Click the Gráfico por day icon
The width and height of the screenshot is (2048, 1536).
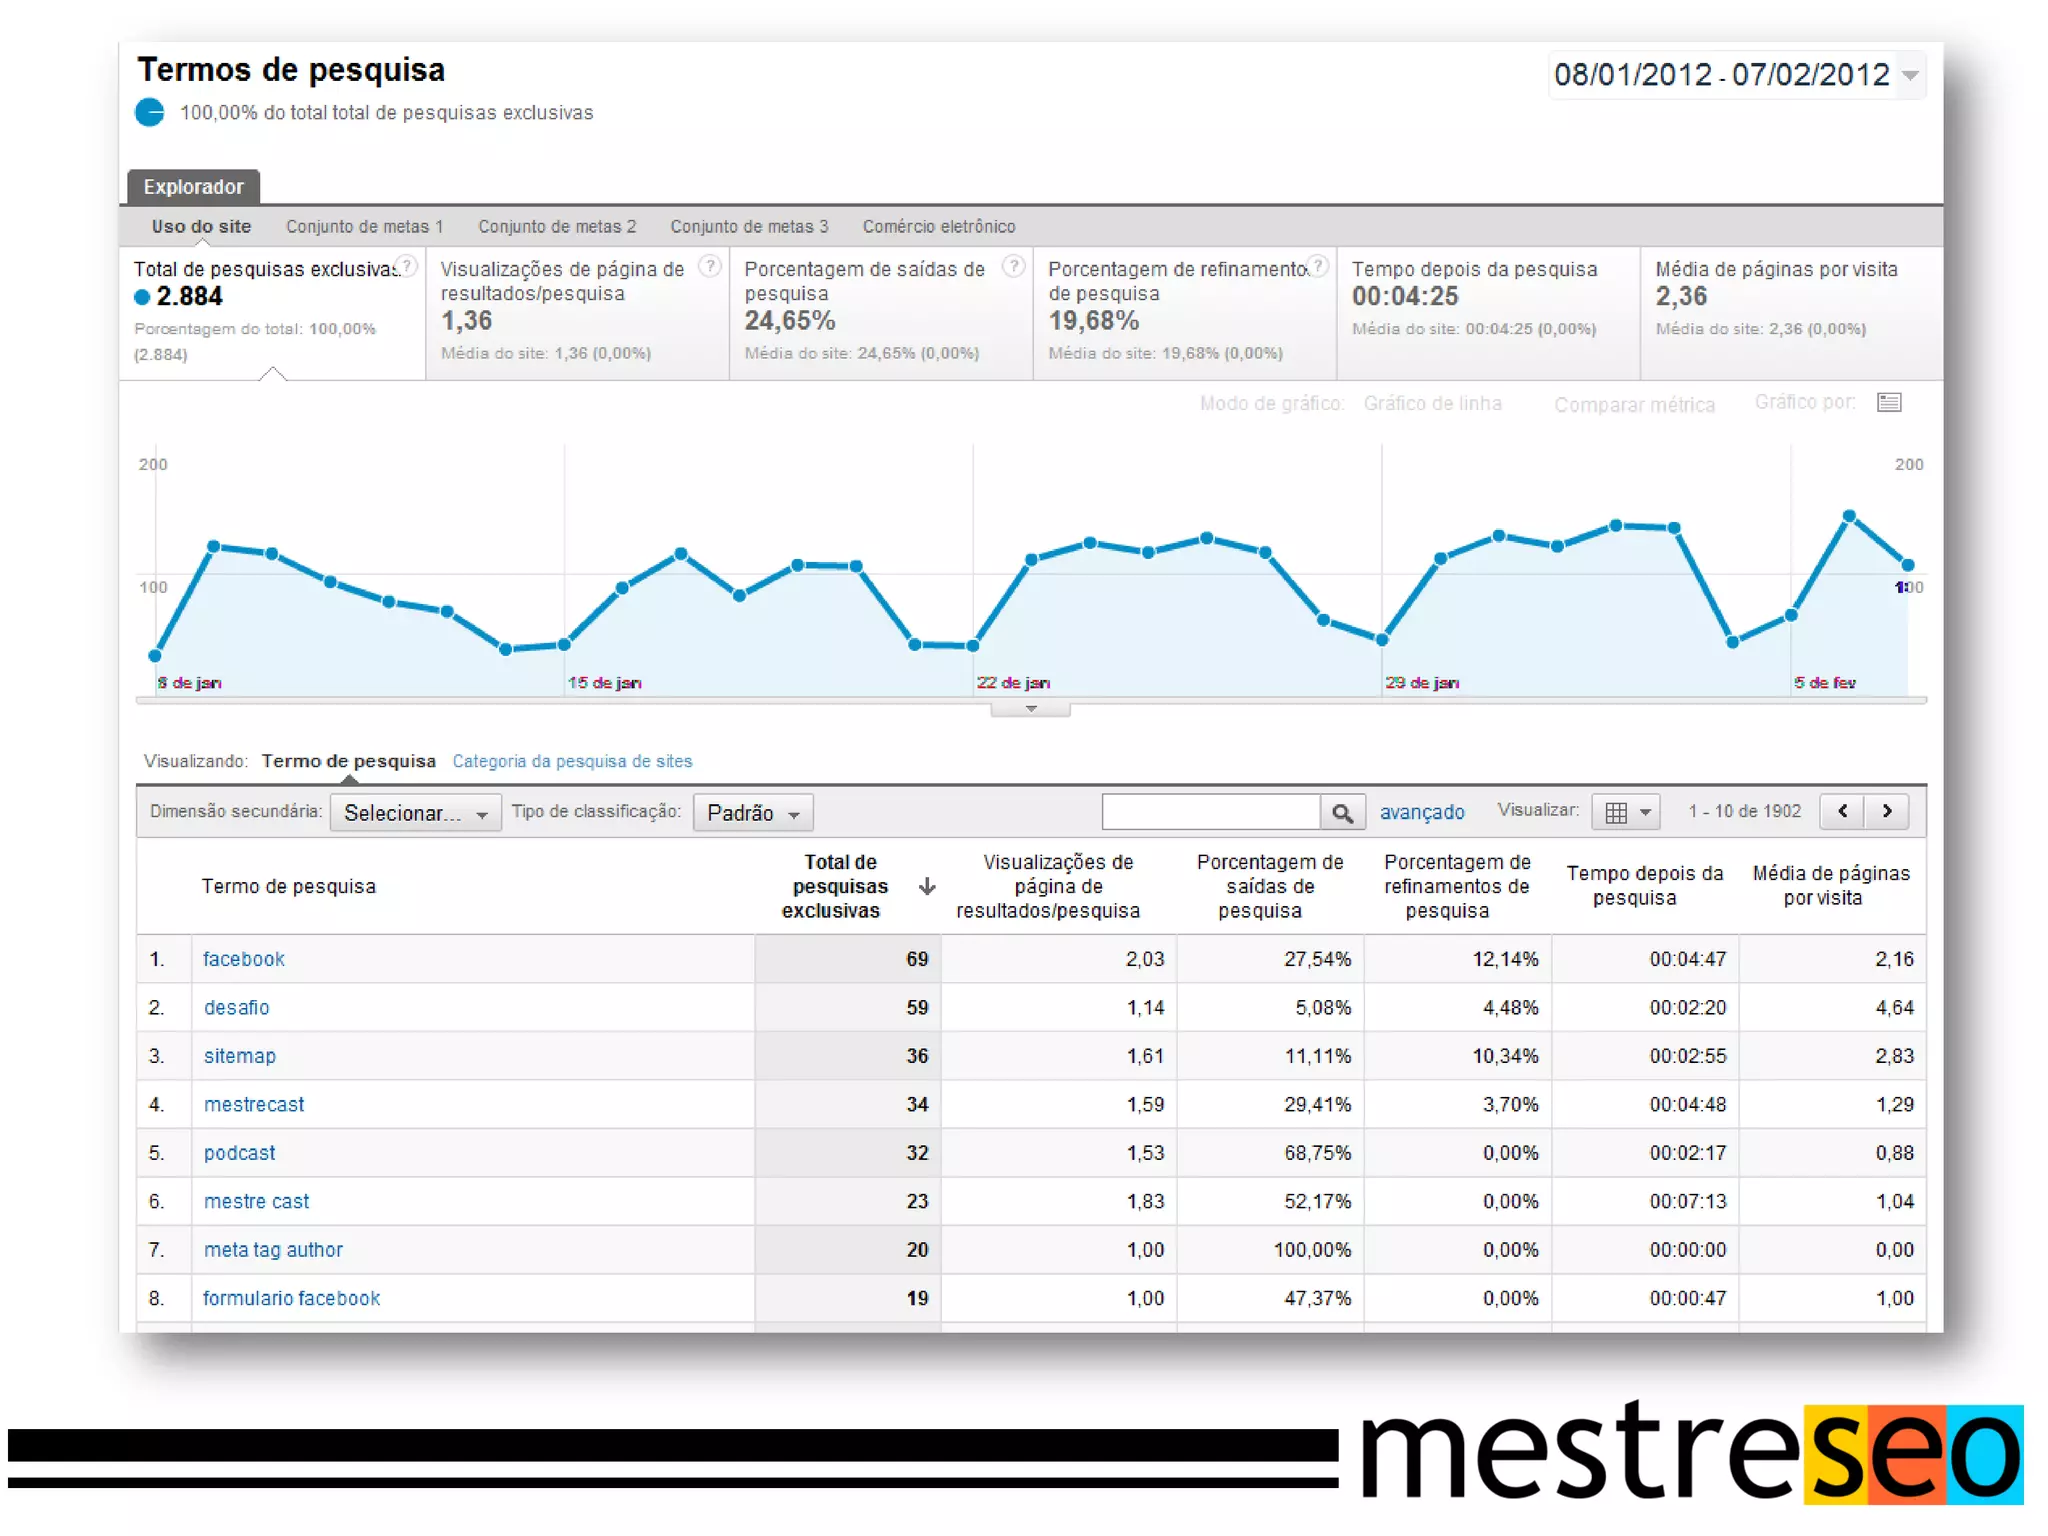1889,402
